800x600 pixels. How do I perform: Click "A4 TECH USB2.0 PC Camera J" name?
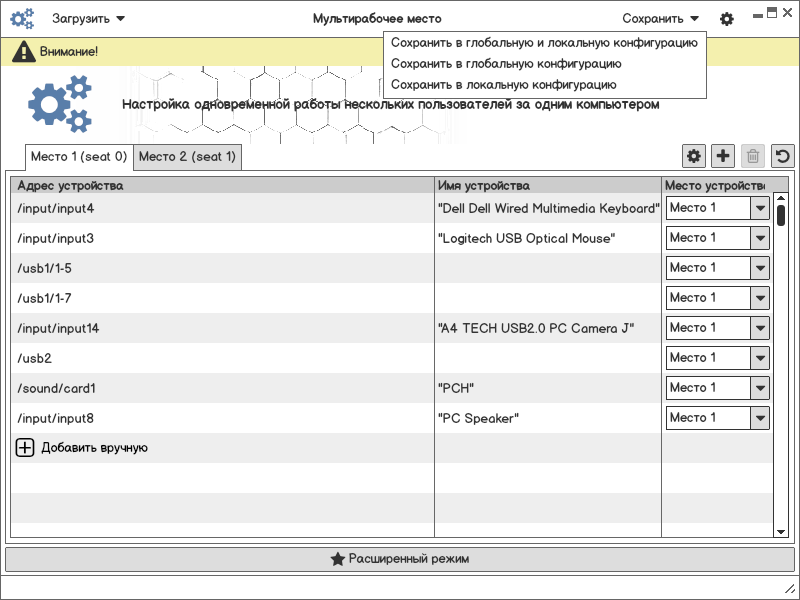536,328
